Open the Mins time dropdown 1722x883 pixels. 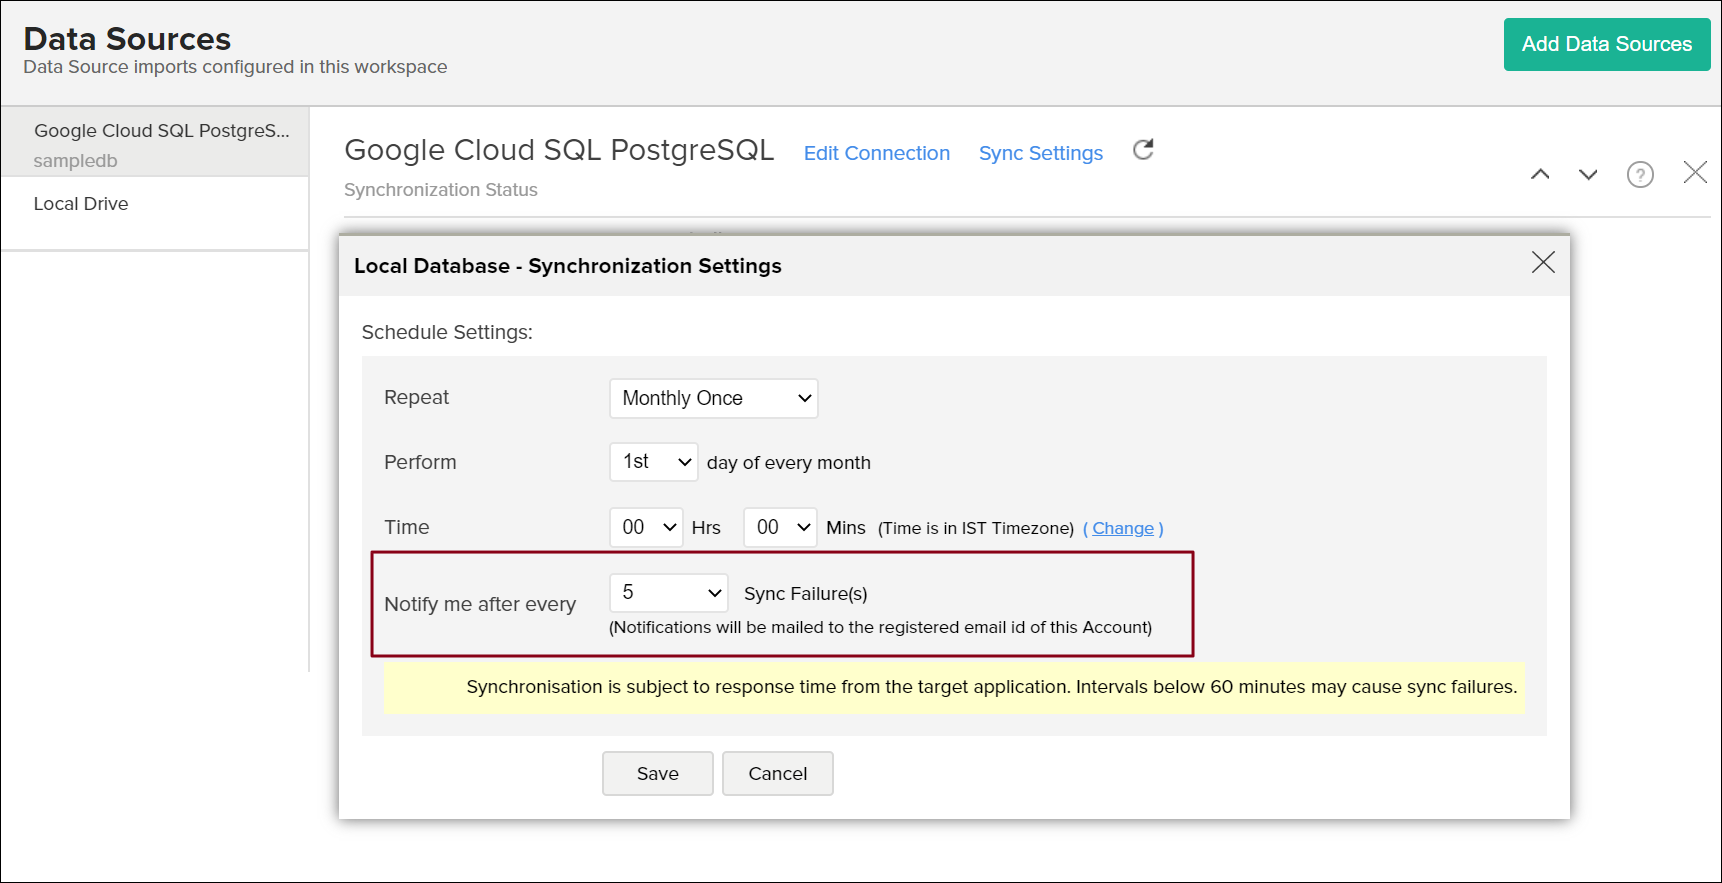(780, 527)
